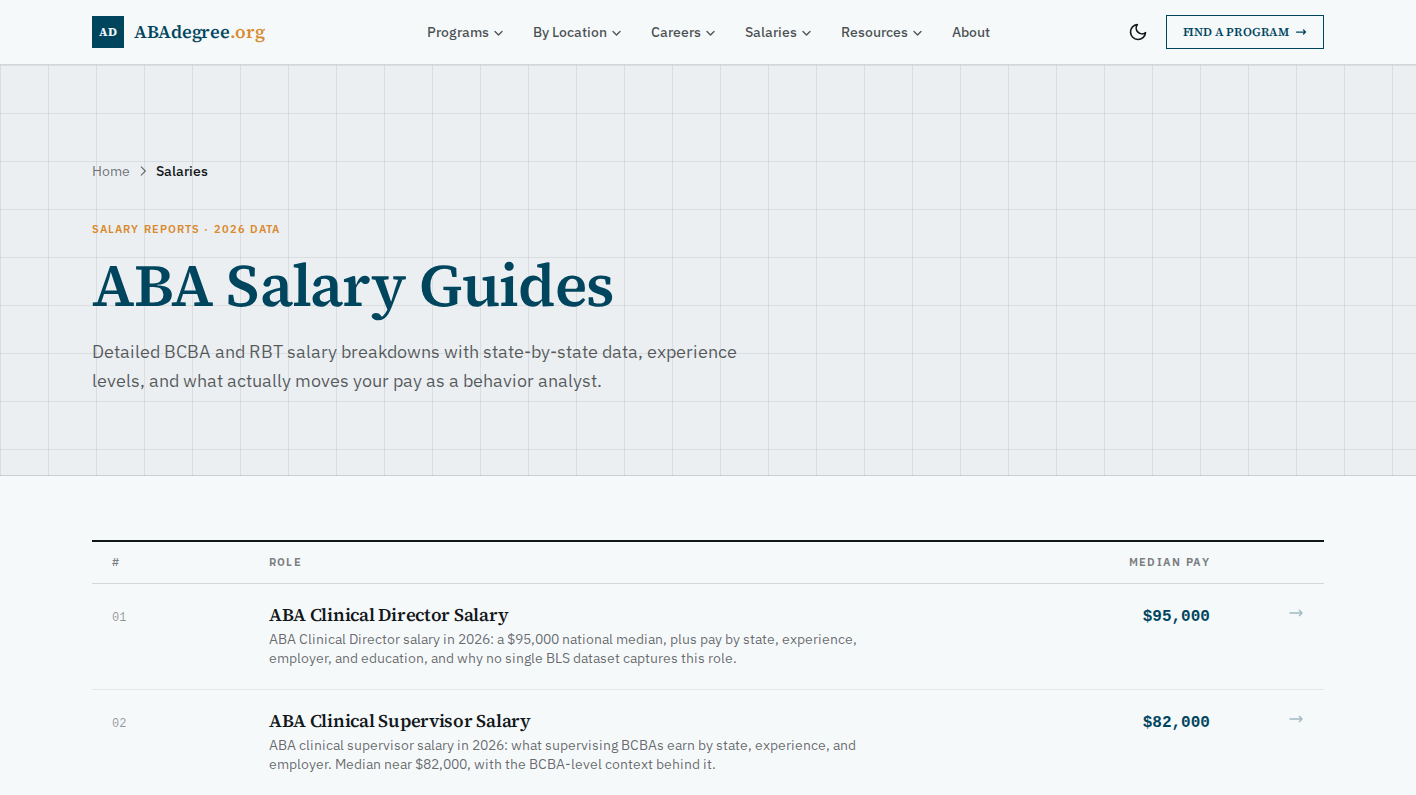The width and height of the screenshot is (1416, 795).
Task: Click Salaries breadcrumb item
Action: click(x=182, y=171)
